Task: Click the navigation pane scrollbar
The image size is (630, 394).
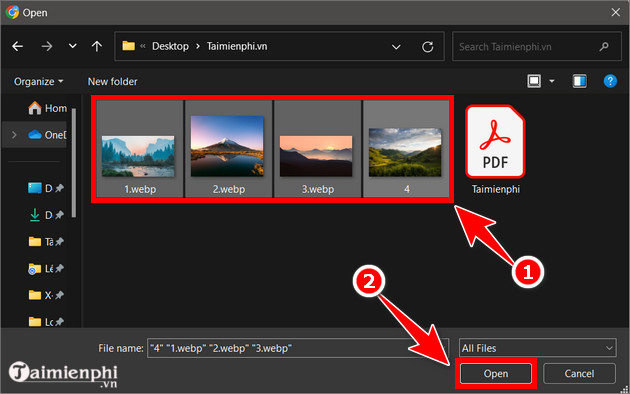Action: tap(74, 163)
